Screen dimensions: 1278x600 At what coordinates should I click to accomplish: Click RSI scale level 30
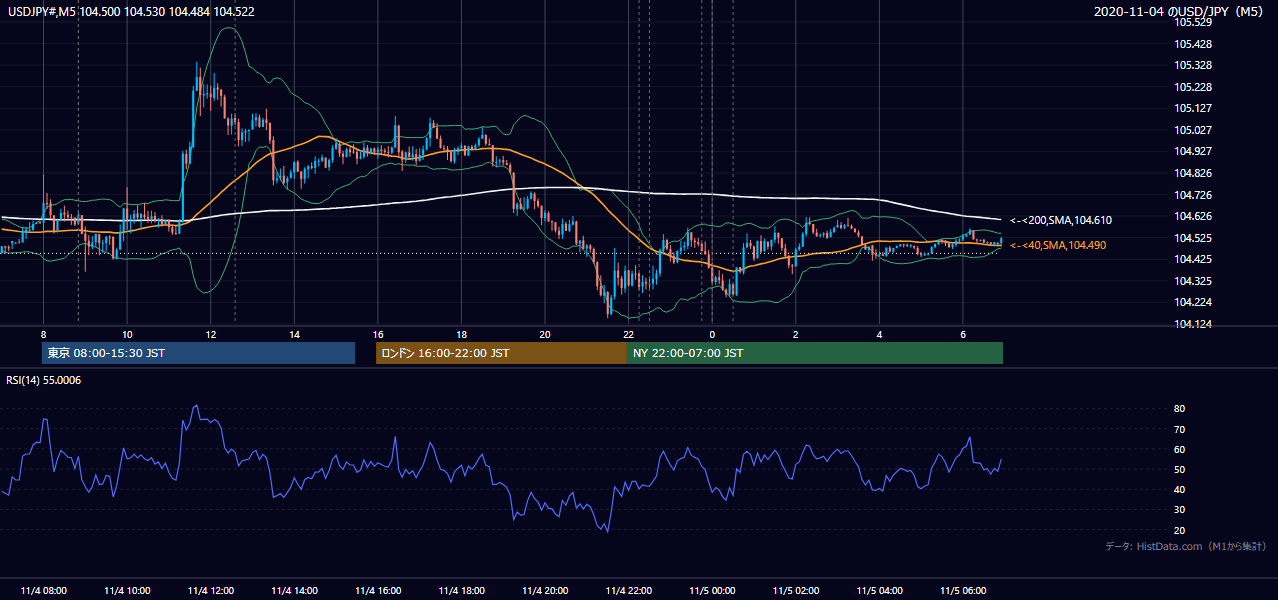pyautogui.click(x=1180, y=510)
